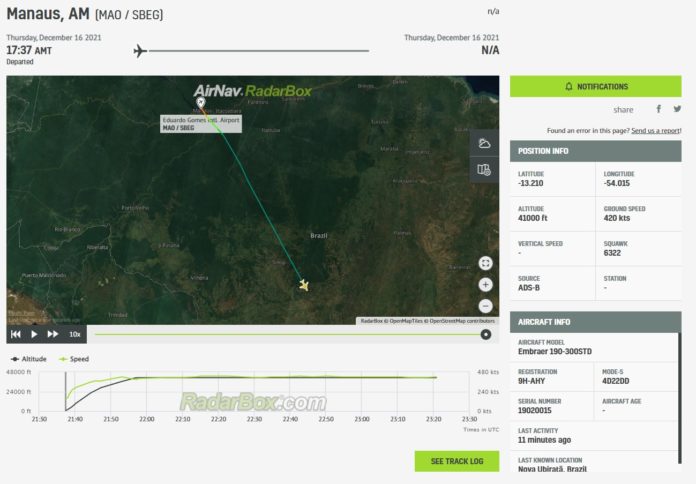696x484 pixels.
Task: Toggle fullscreen map view icon
Action: point(486,263)
